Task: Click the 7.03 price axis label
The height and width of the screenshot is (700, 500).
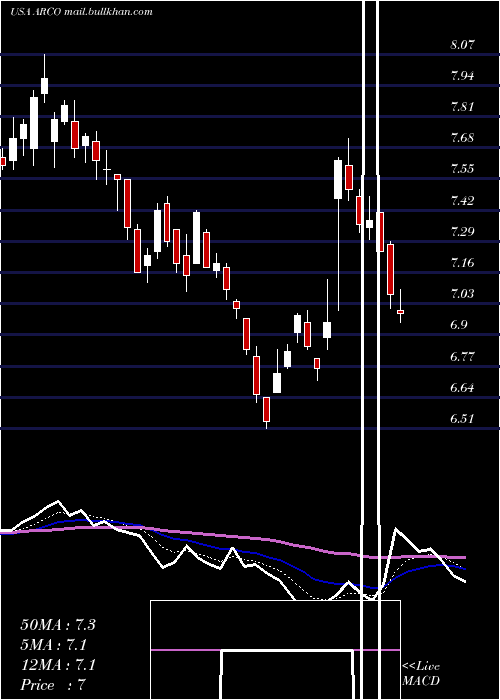Action: pos(462,293)
